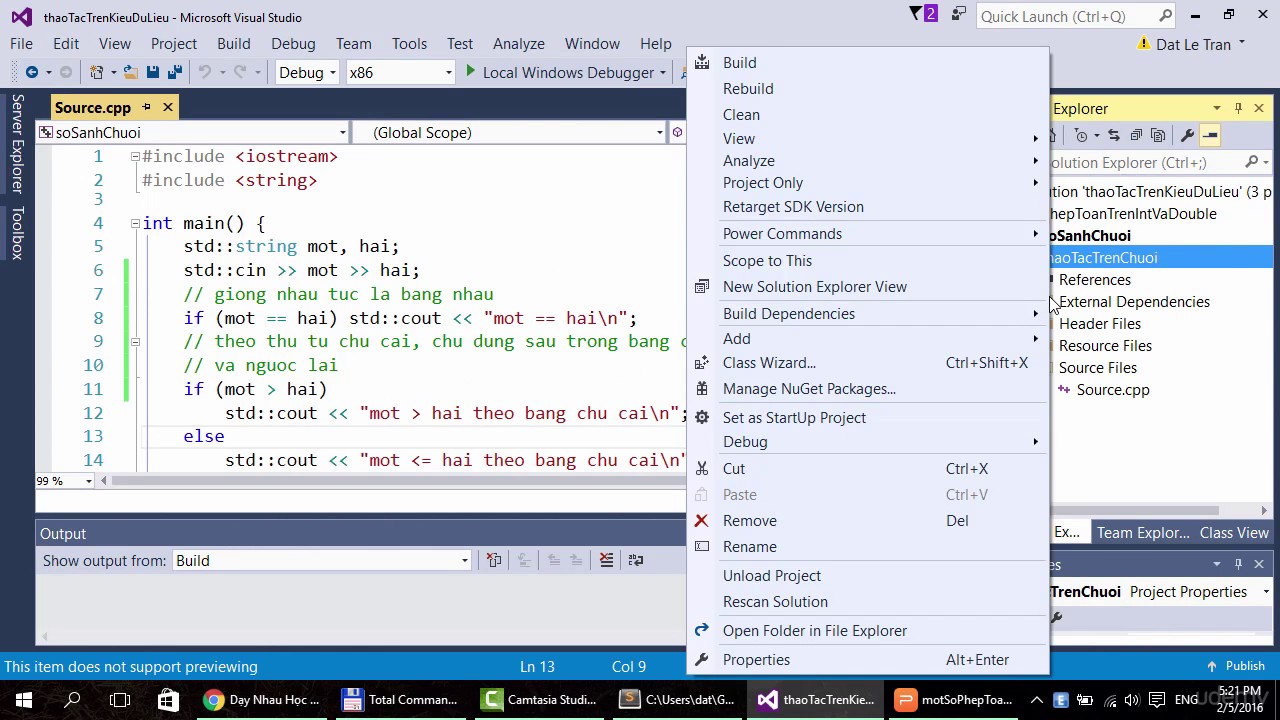
Task: Expand Local Windows Debugger dropdown arrow
Action: click(x=663, y=72)
